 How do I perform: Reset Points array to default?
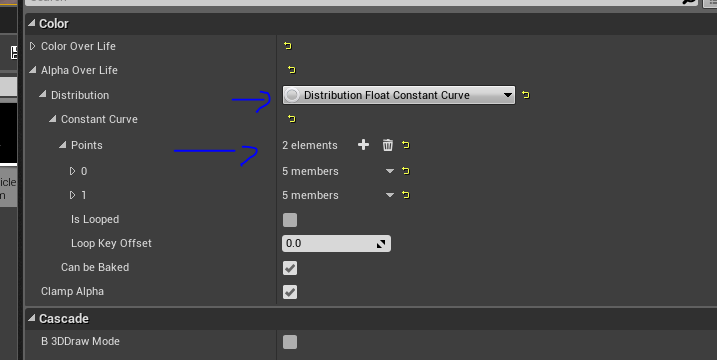pyautogui.click(x=406, y=145)
